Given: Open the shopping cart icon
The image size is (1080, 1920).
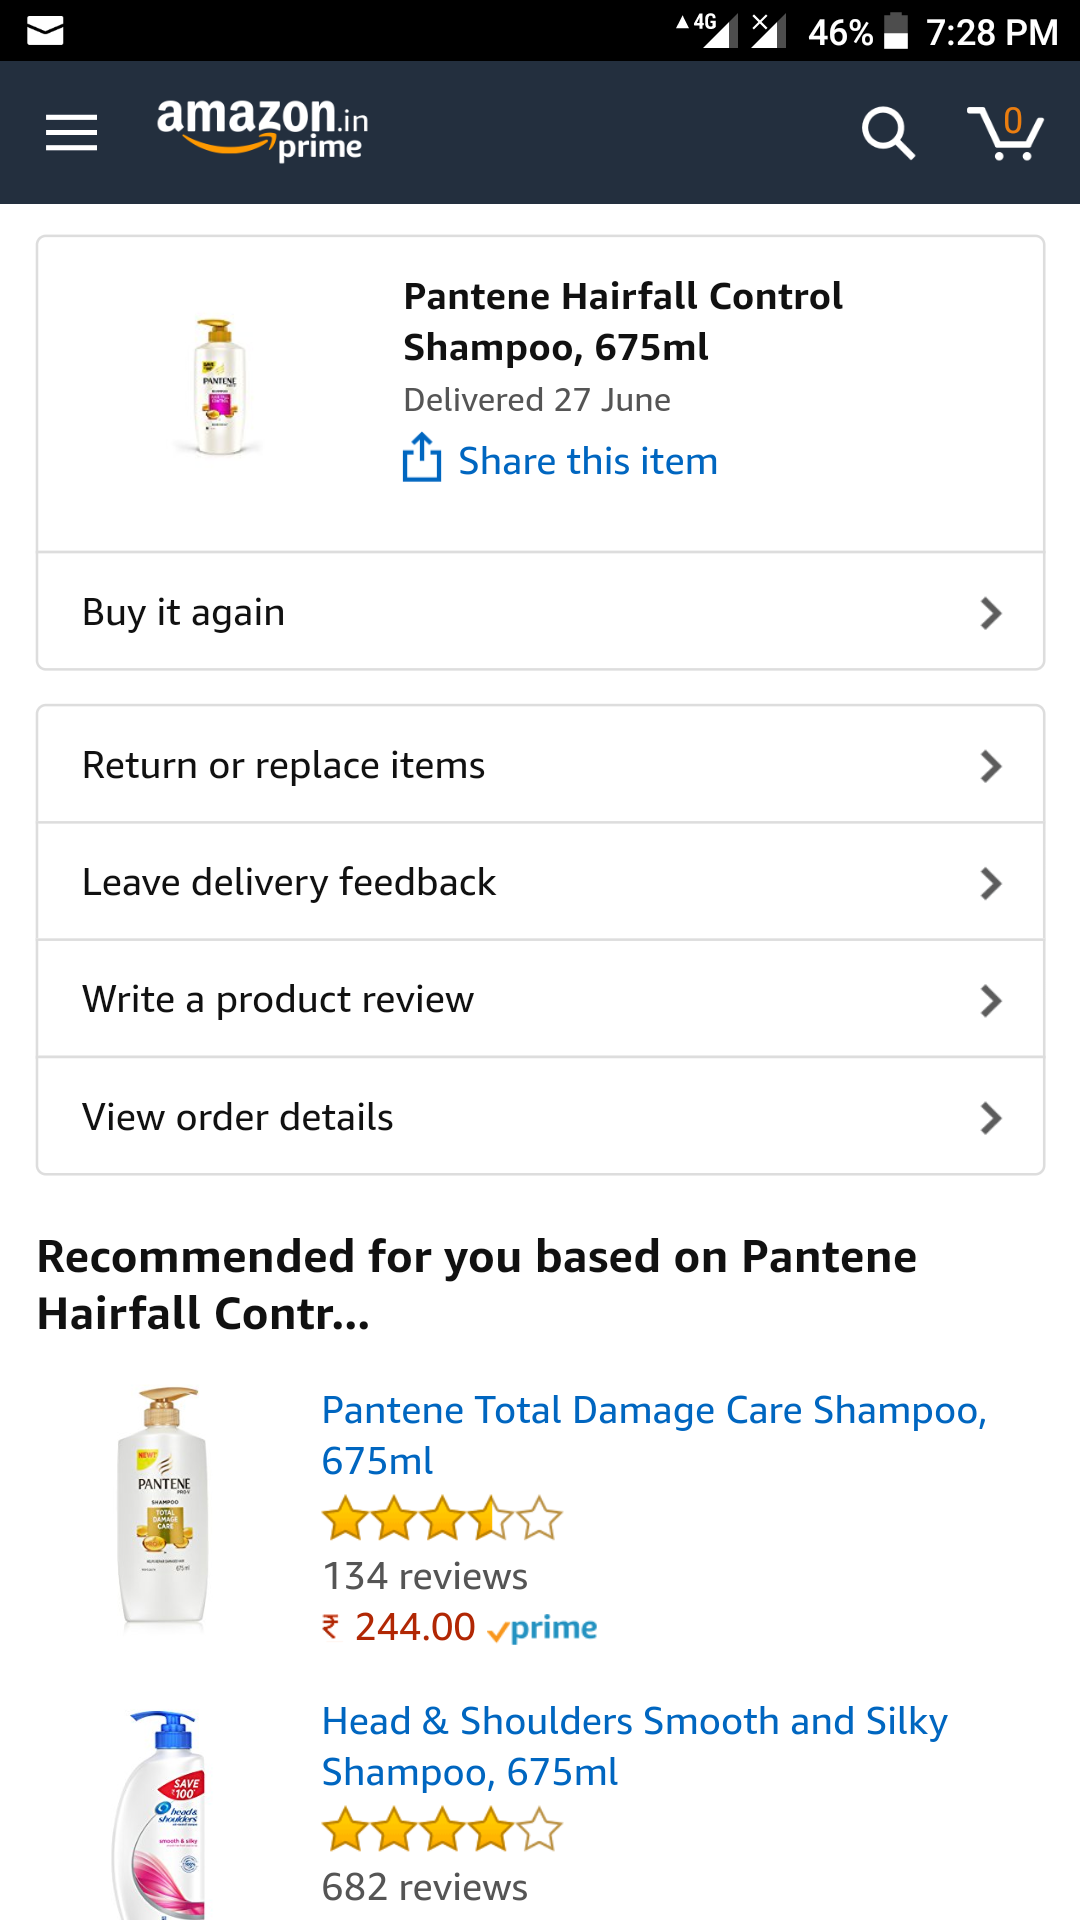Looking at the screenshot, I should pos(1005,133).
